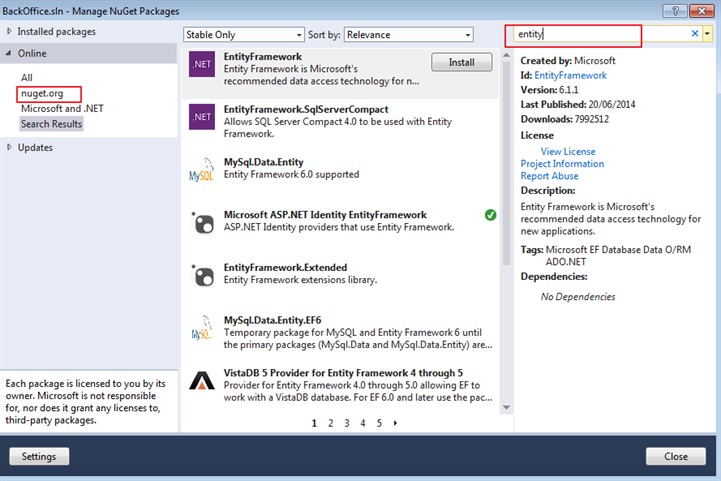Image resolution: width=721 pixels, height=481 pixels.
Task: Click current results page 1
Action: point(314,423)
